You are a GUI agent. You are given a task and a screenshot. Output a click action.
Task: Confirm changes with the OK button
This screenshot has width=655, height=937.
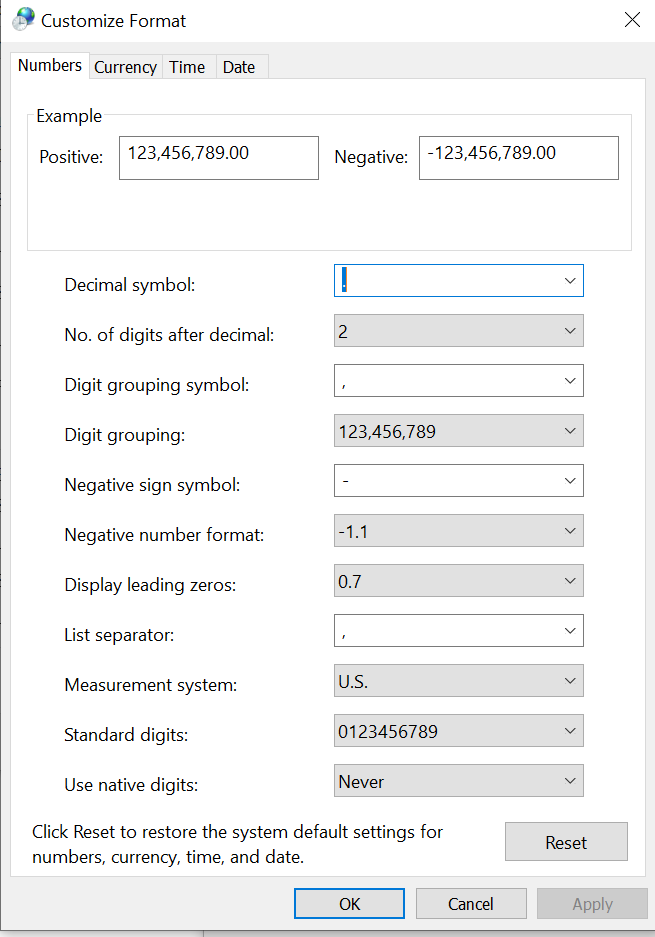(x=349, y=903)
